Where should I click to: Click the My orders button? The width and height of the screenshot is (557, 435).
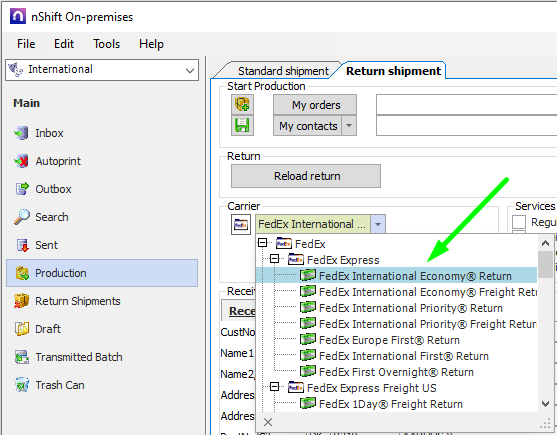pos(315,105)
